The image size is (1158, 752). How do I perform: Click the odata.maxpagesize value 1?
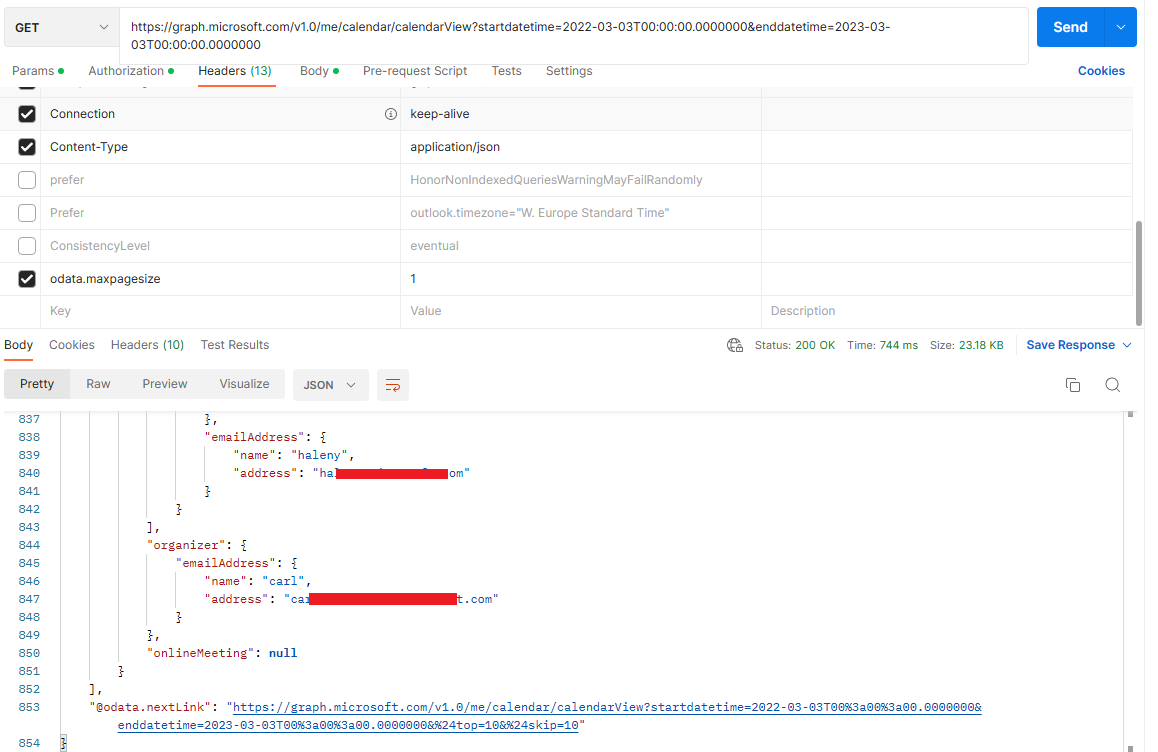(580, 278)
